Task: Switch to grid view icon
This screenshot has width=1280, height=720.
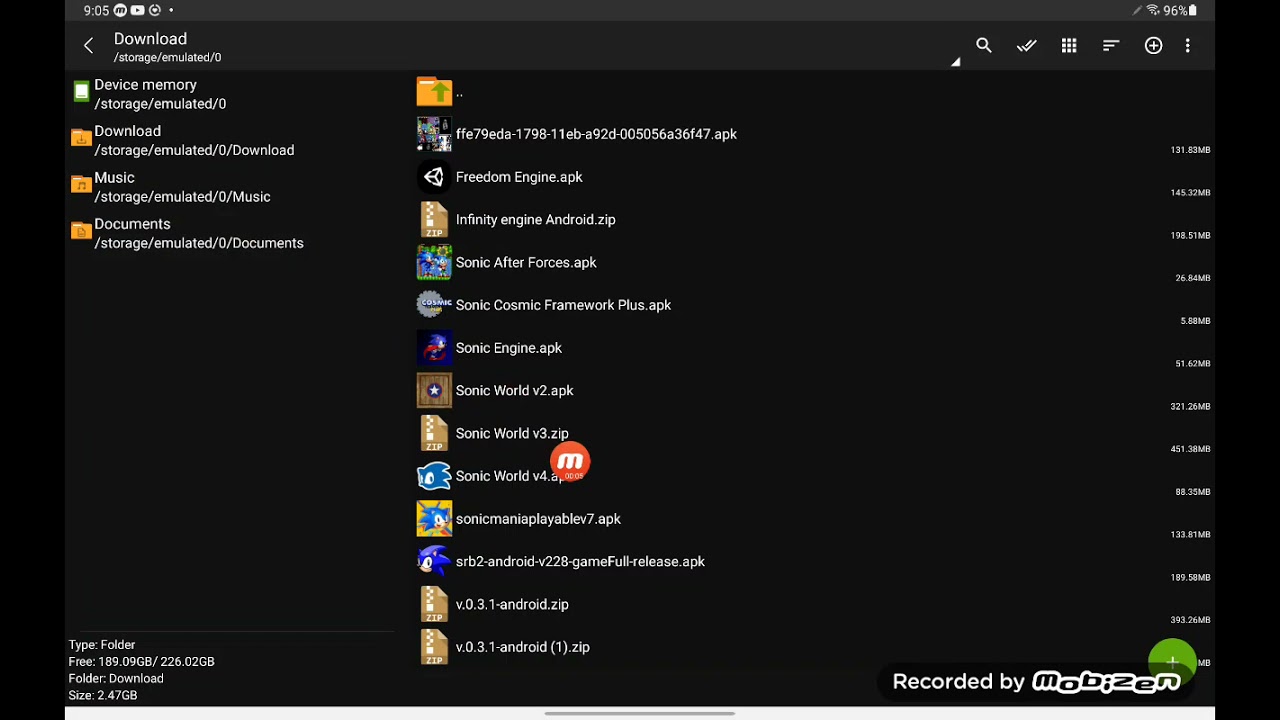Action: tap(1069, 46)
